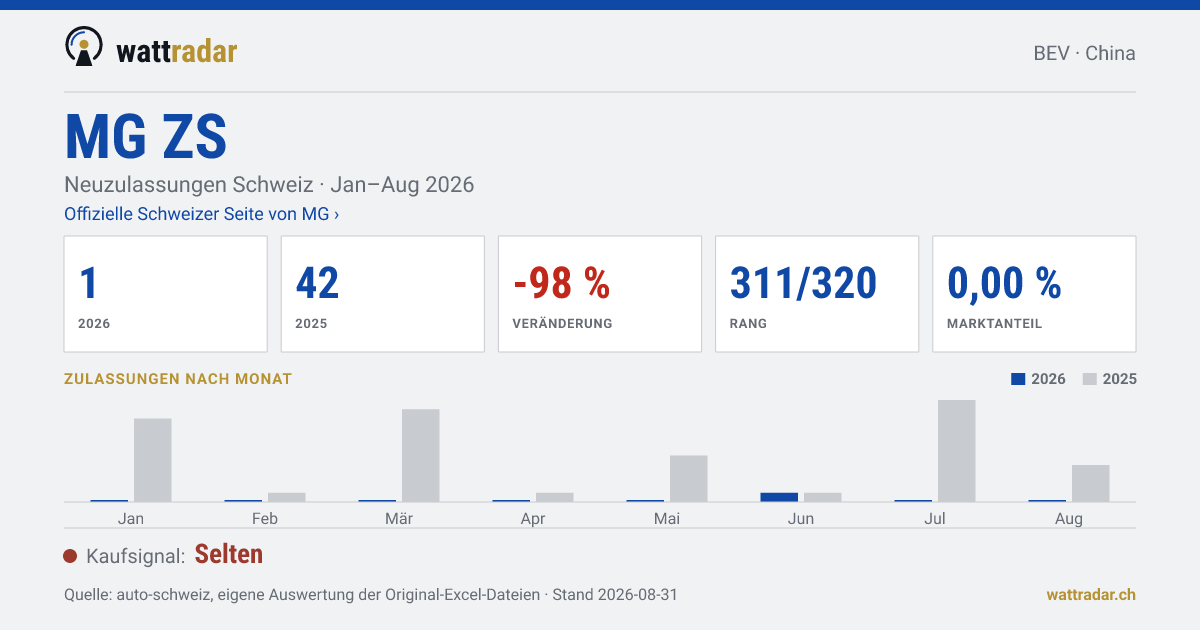Click the 'Jul' month axis label
This screenshot has width=1200, height=630.
(935, 518)
